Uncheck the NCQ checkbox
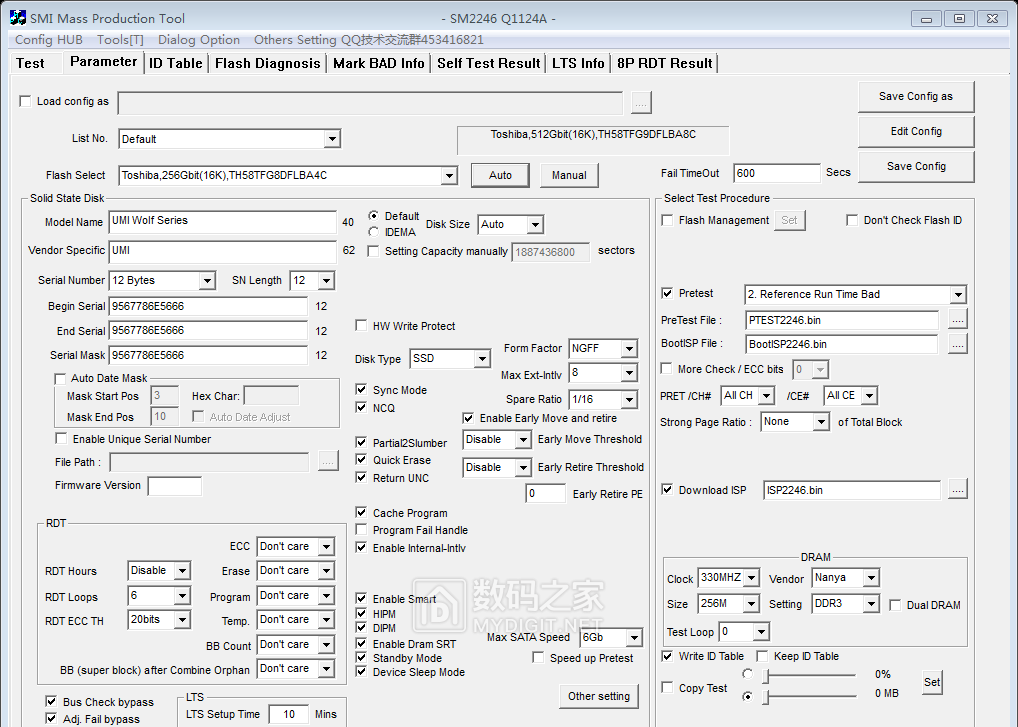The height and width of the screenshot is (727, 1018). (361, 408)
